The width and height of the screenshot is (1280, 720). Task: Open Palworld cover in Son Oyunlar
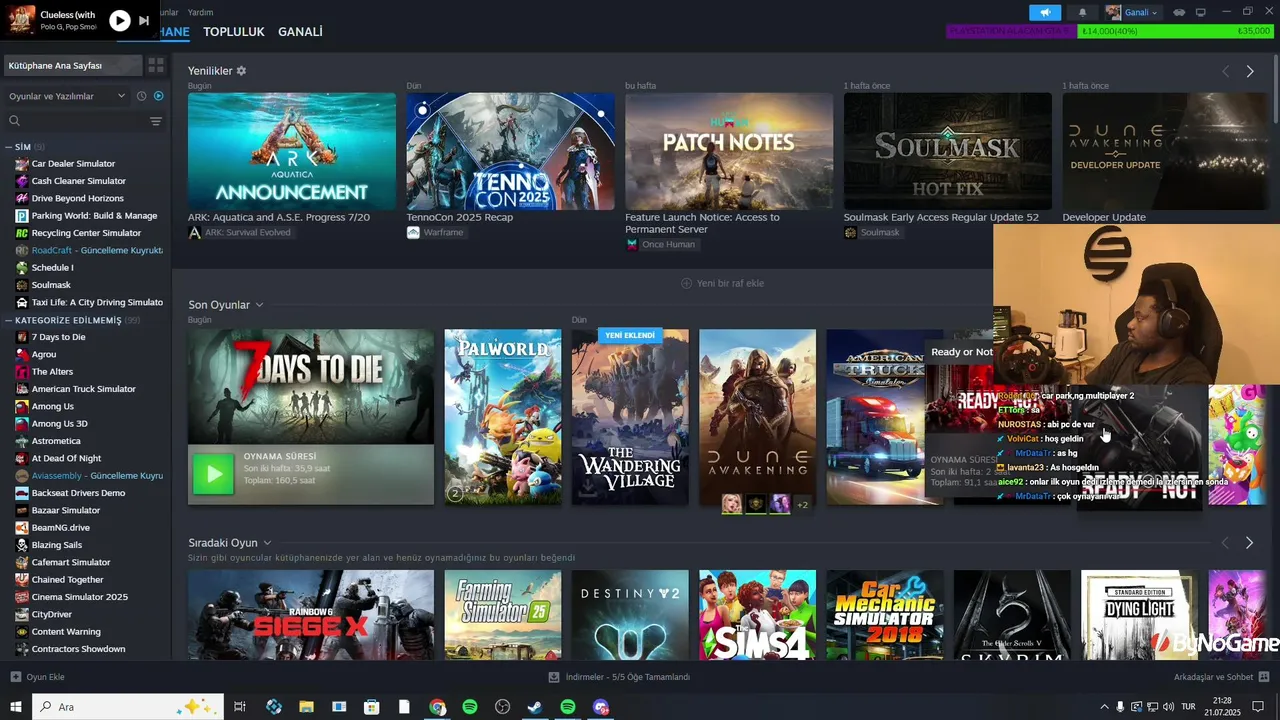point(503,417)
